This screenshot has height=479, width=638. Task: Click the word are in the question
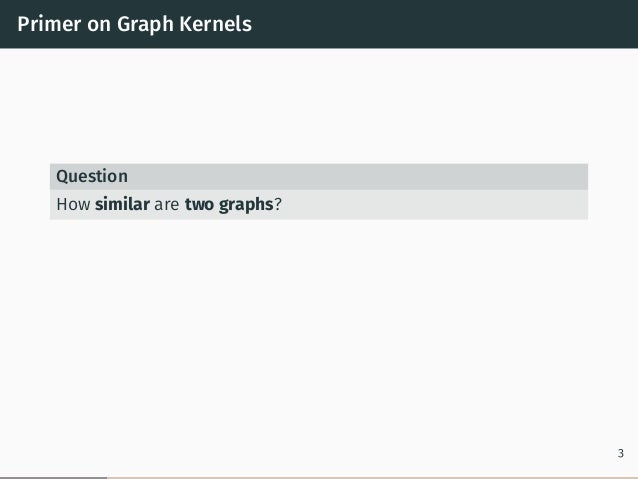pos(166,205)
